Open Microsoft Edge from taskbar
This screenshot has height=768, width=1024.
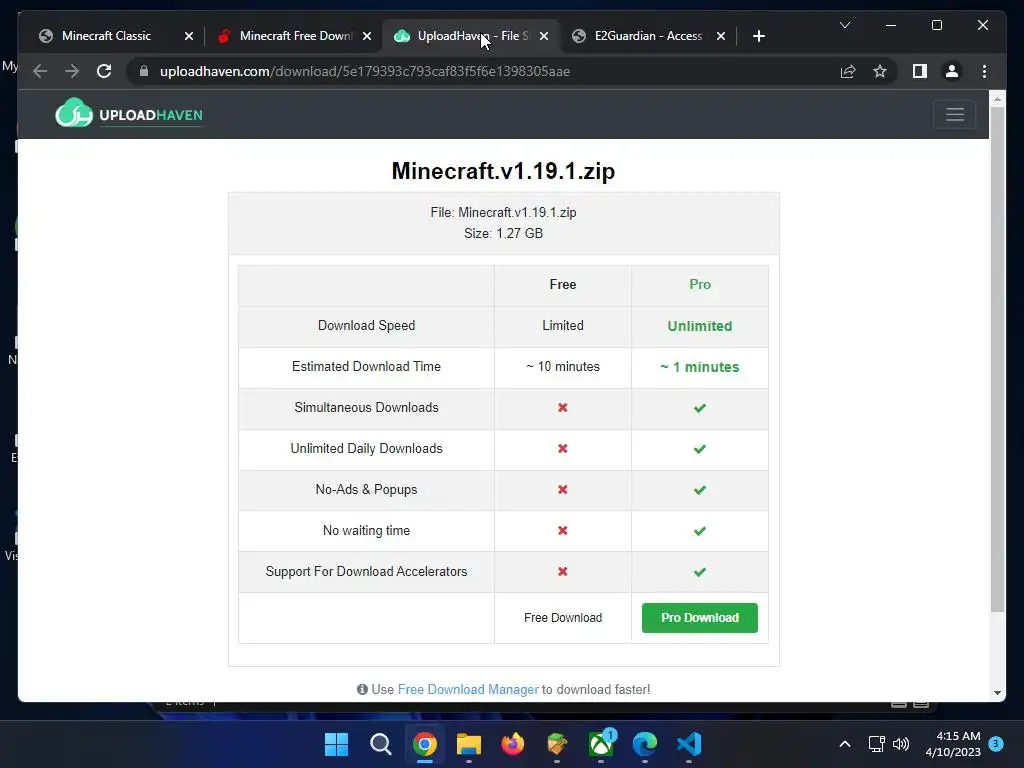[x=645, y=744]
